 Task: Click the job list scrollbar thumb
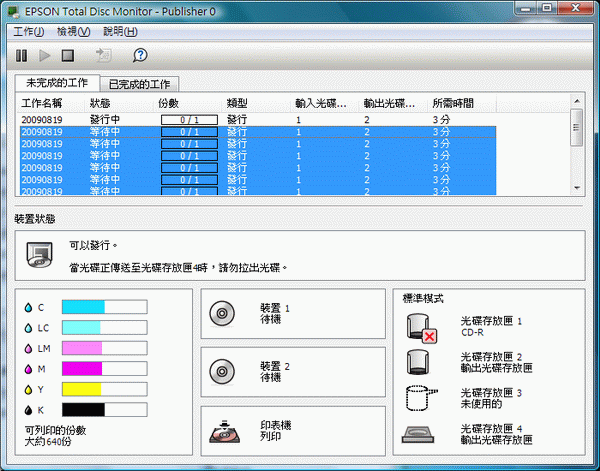[577, 127]
